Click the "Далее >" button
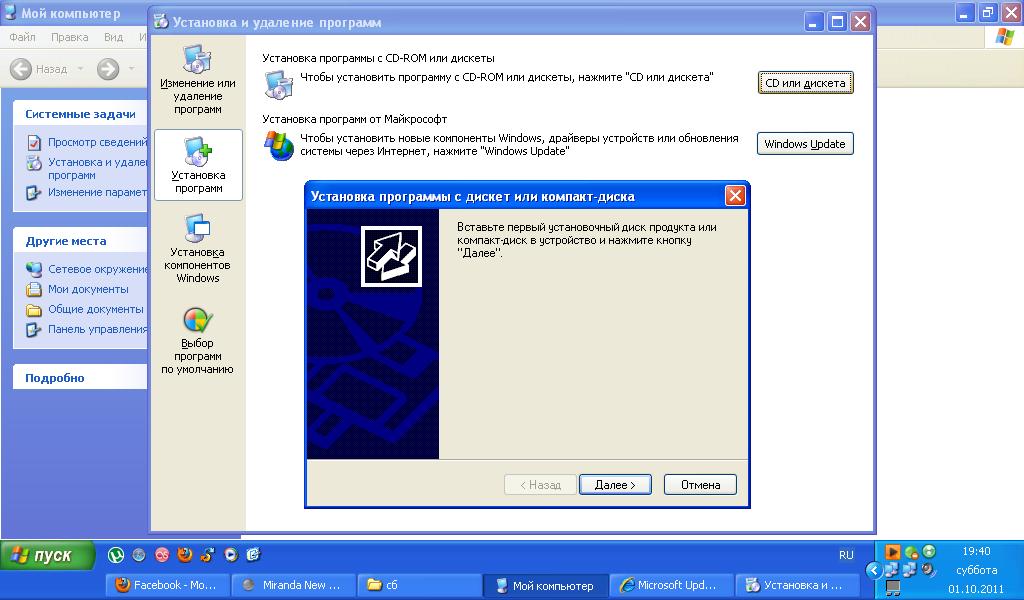 pyautogui.click(x=615, y=484)
